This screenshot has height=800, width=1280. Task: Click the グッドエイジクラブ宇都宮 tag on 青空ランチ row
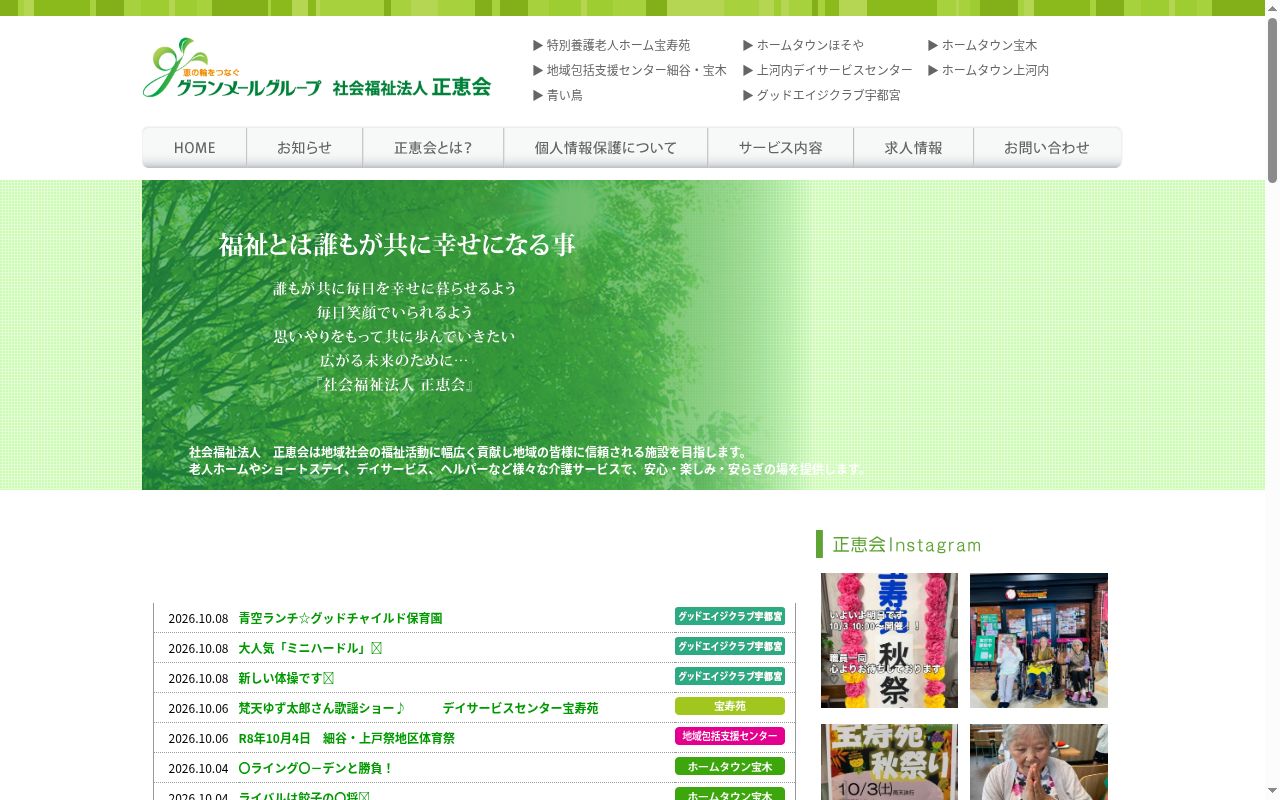[730, 616]
